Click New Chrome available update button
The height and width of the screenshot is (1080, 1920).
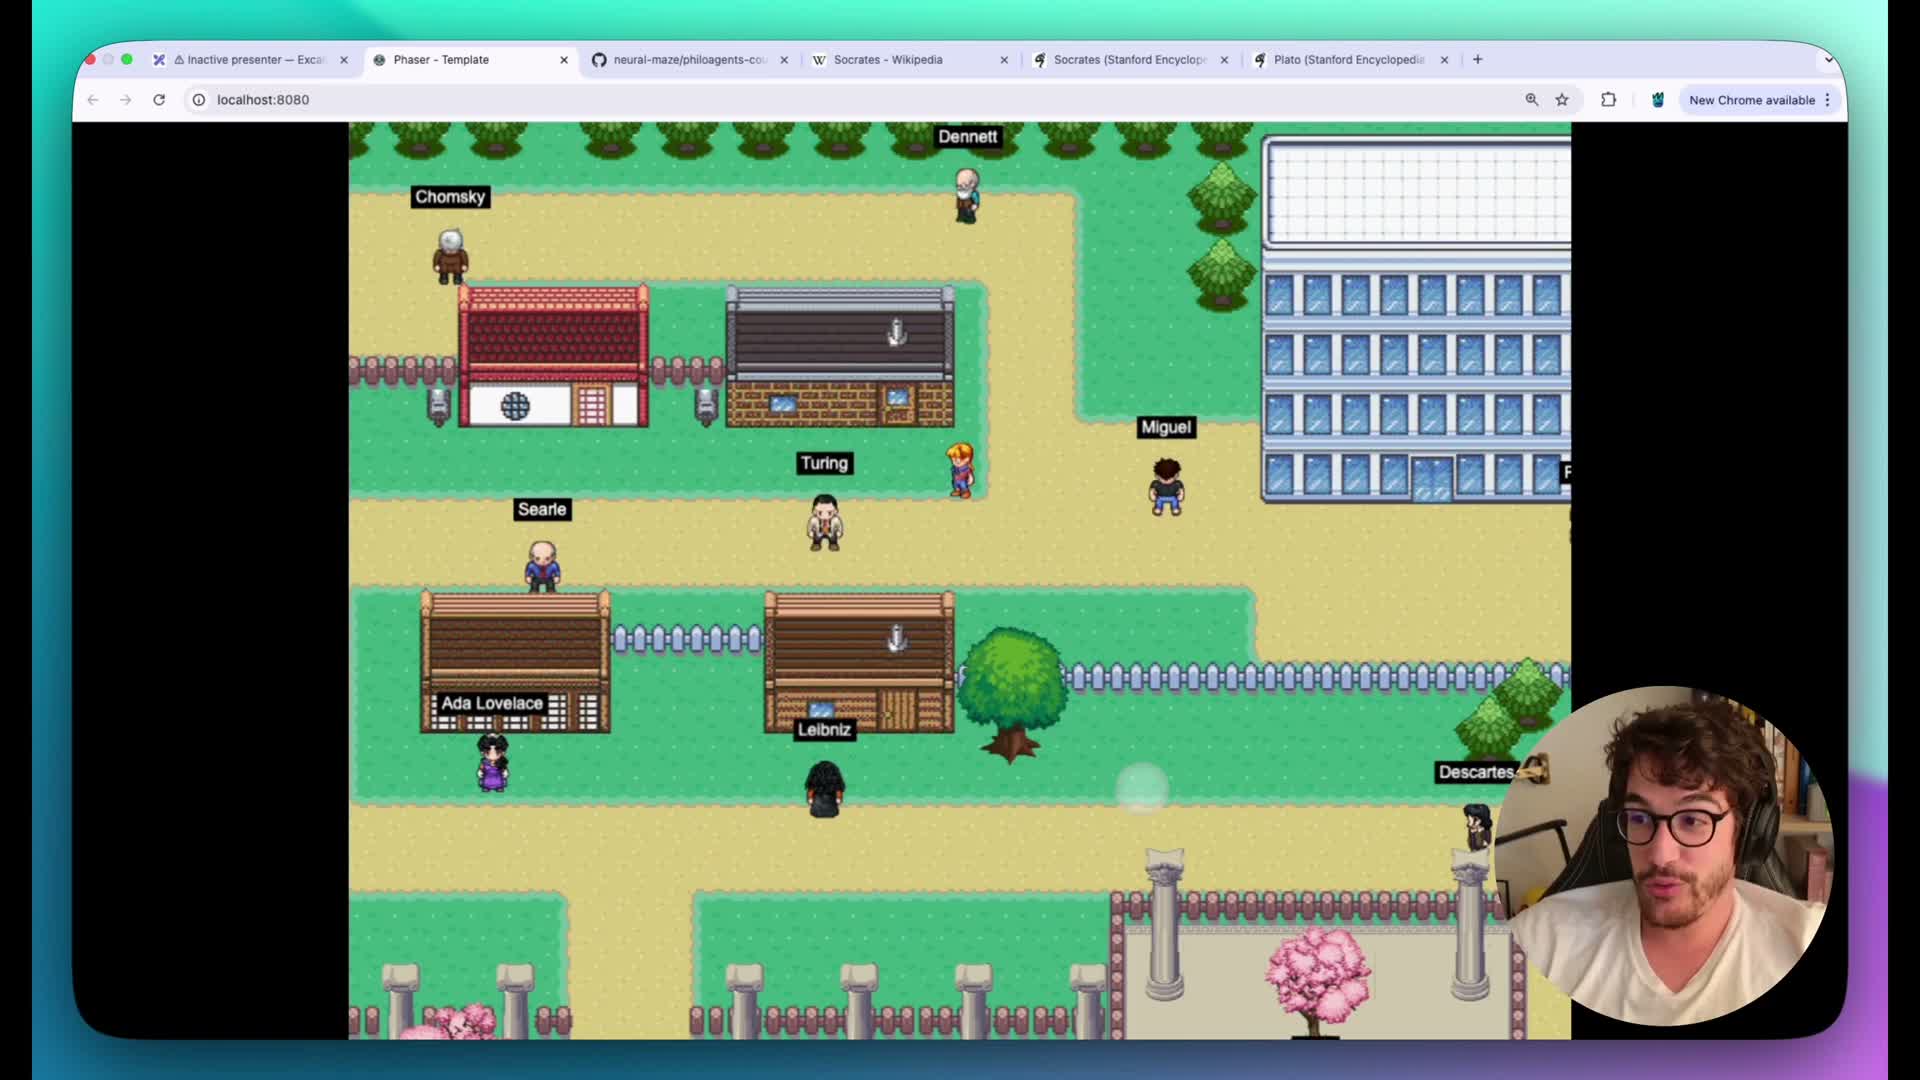1751,100
